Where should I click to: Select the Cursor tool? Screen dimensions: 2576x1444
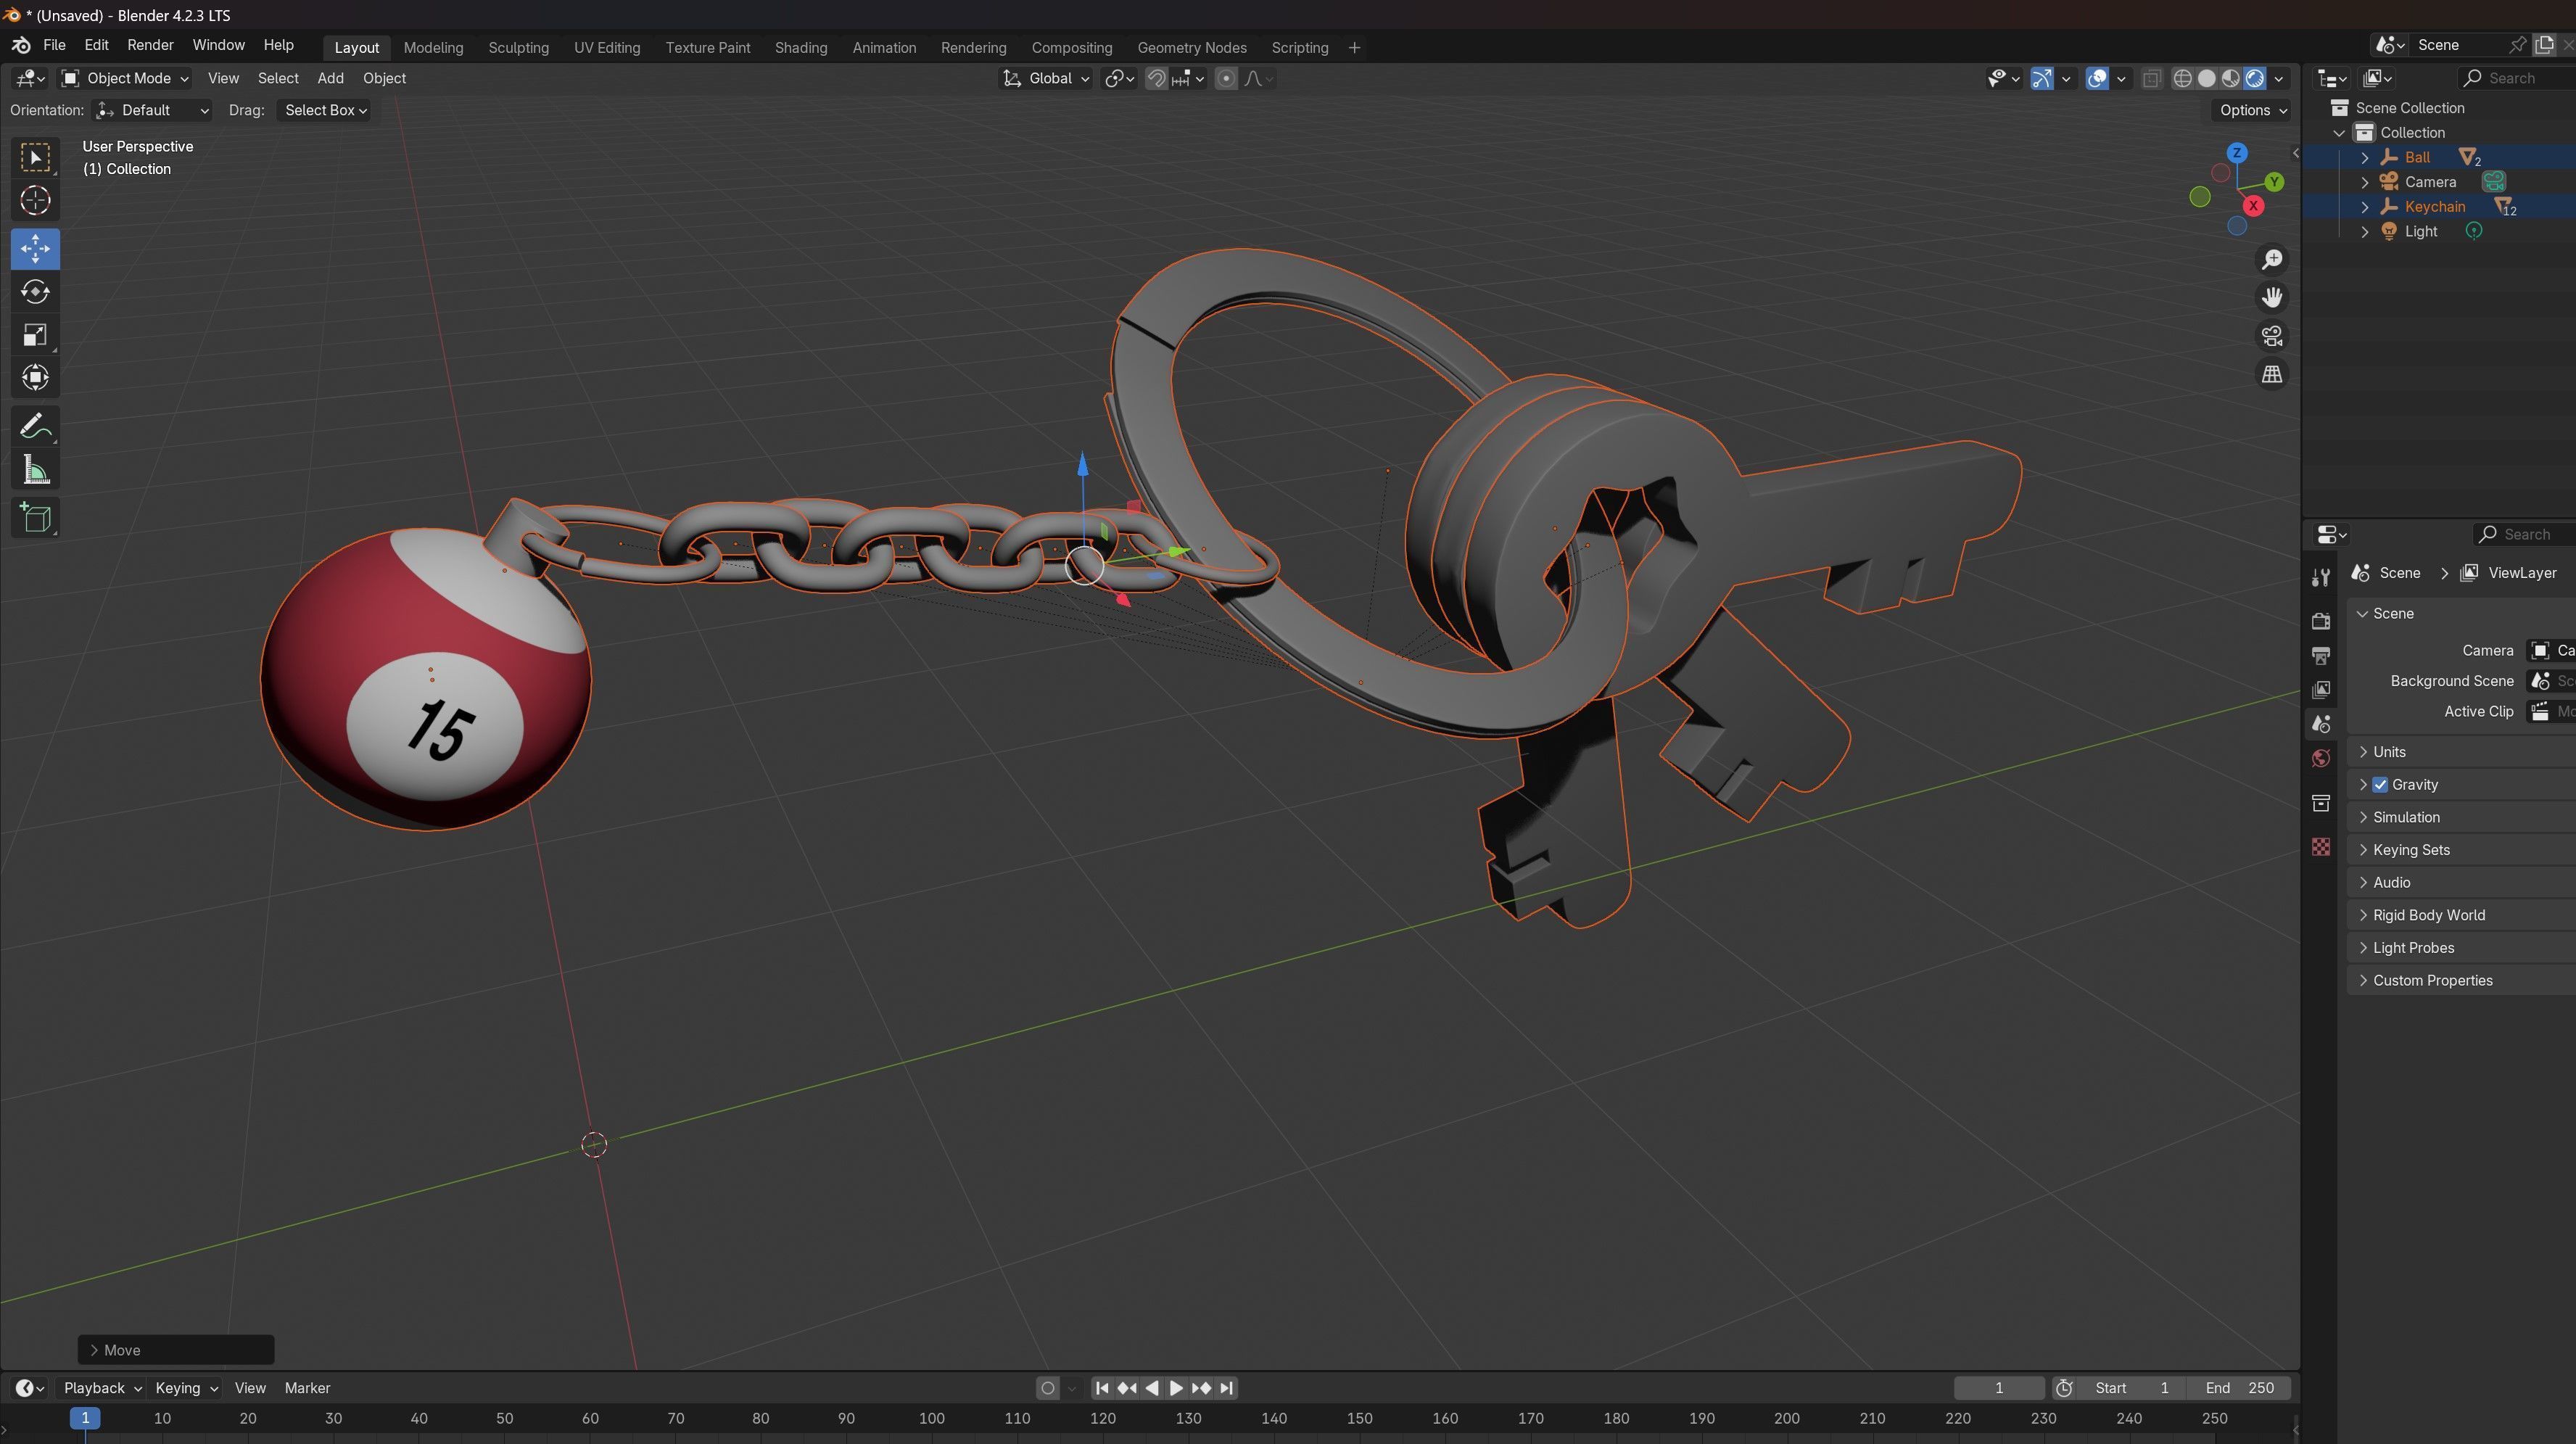click(35, 201)
